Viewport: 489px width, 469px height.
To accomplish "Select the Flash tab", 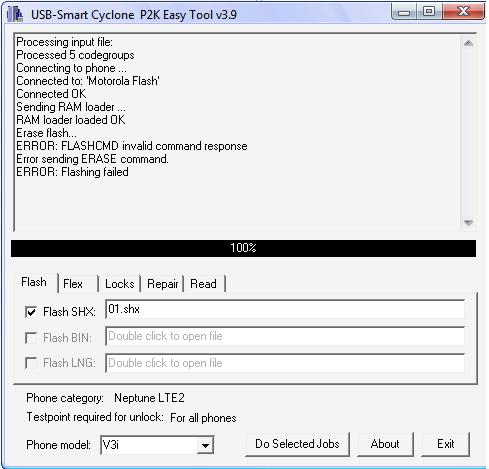I will (x=34, y=282).
